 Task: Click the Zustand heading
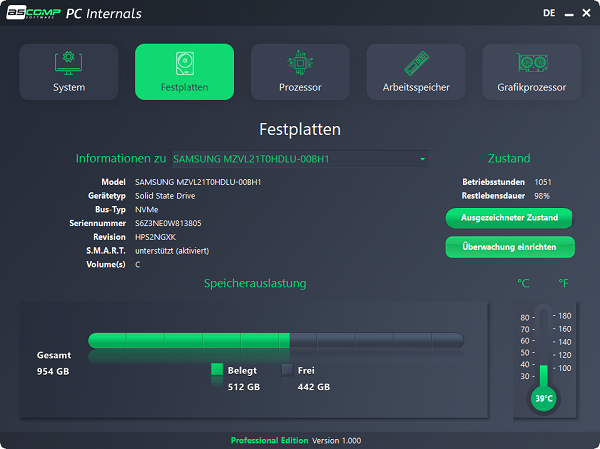pyautogui.click(x=509, y=158)
